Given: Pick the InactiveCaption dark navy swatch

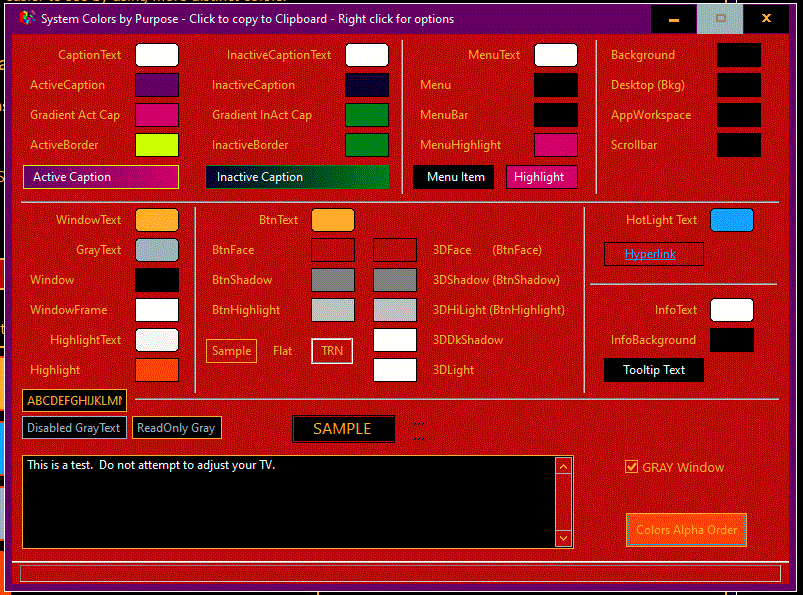Looking at the screenshot, I should click(x=367, y=85).
